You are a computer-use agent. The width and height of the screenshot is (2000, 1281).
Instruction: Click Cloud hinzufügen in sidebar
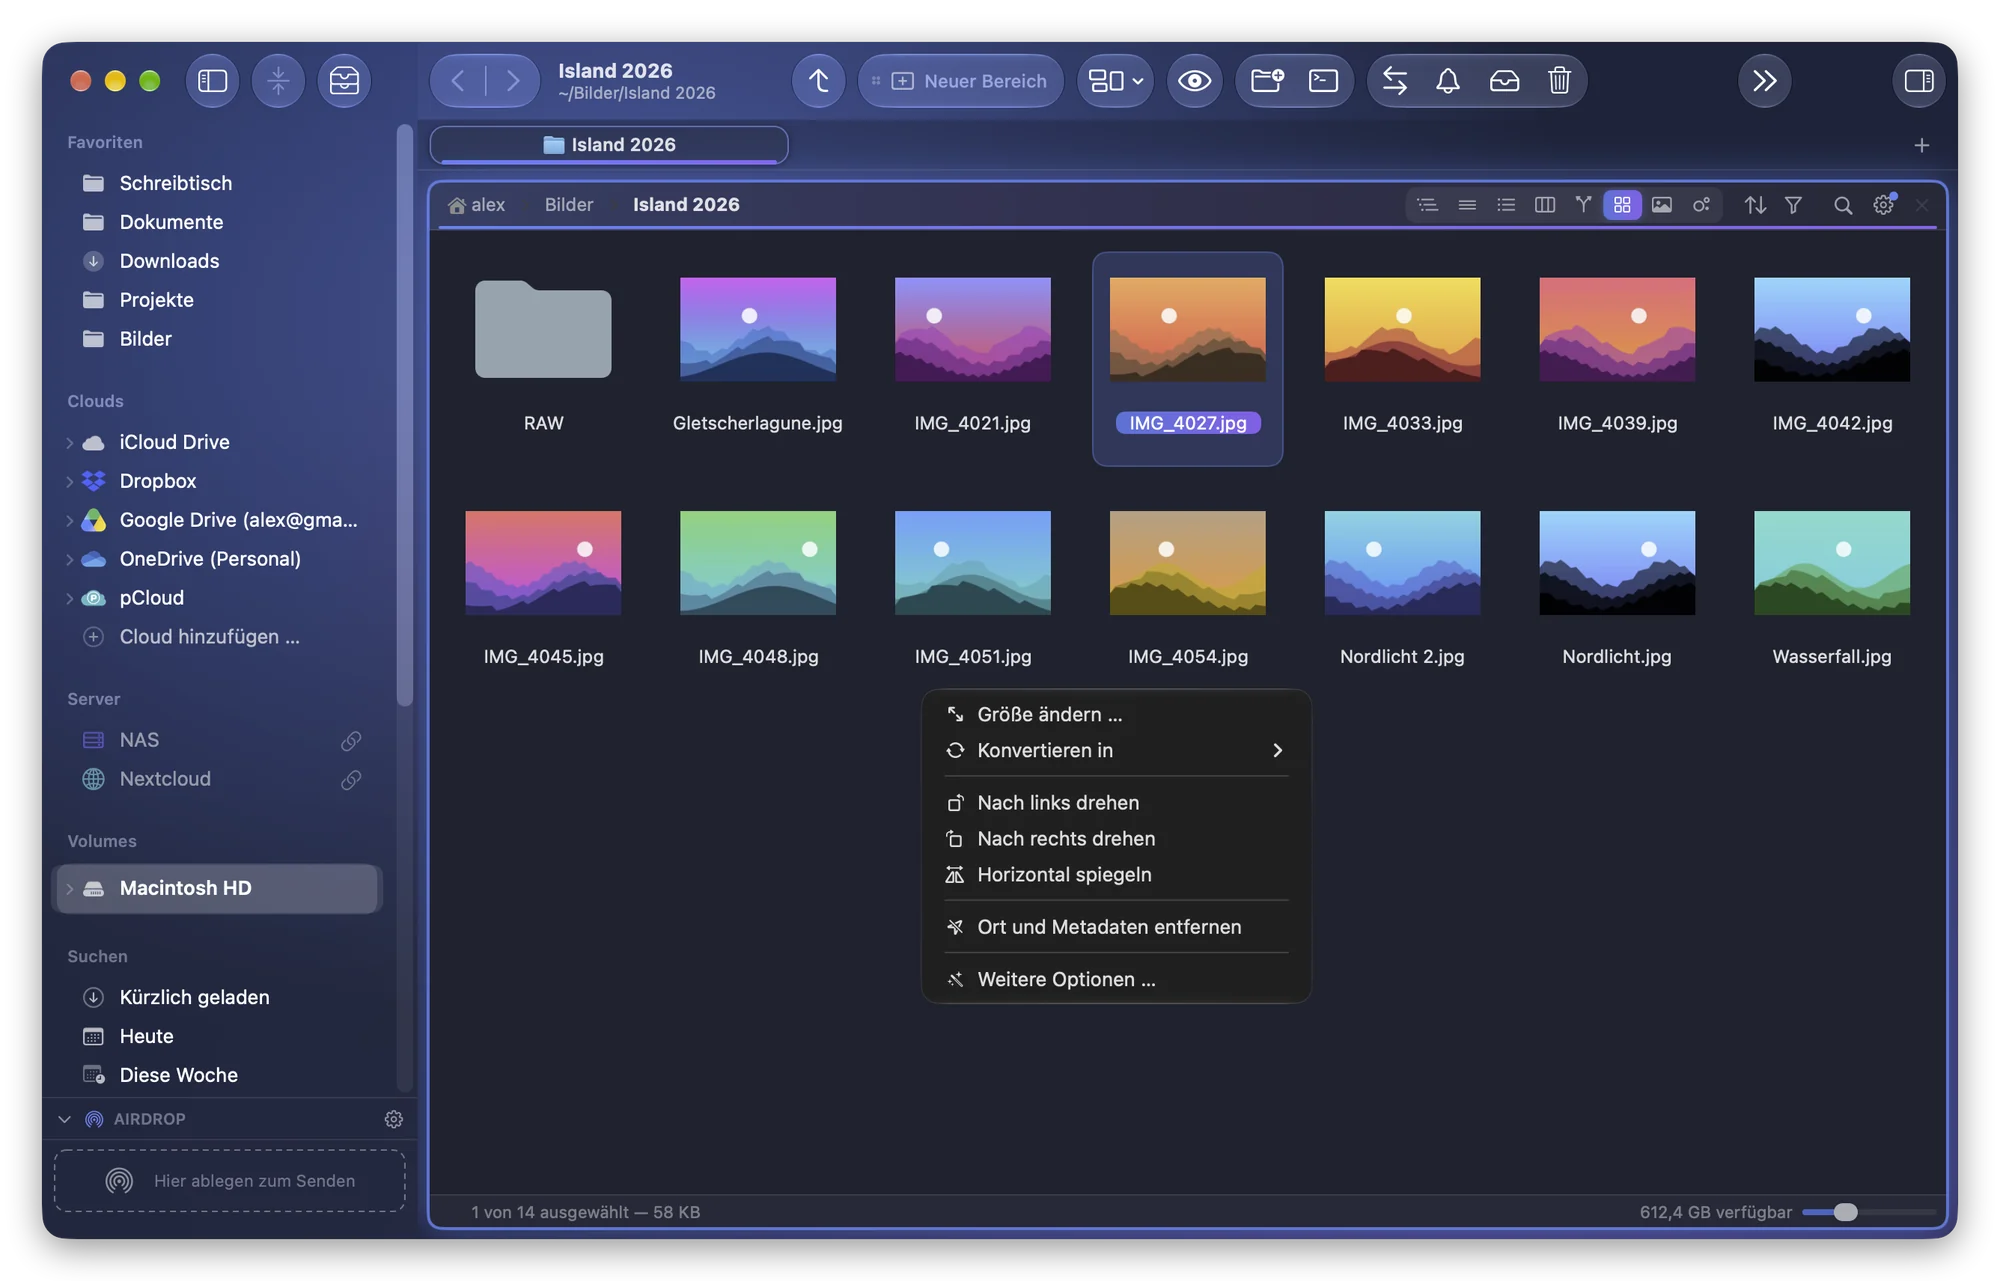click(209, 638)
